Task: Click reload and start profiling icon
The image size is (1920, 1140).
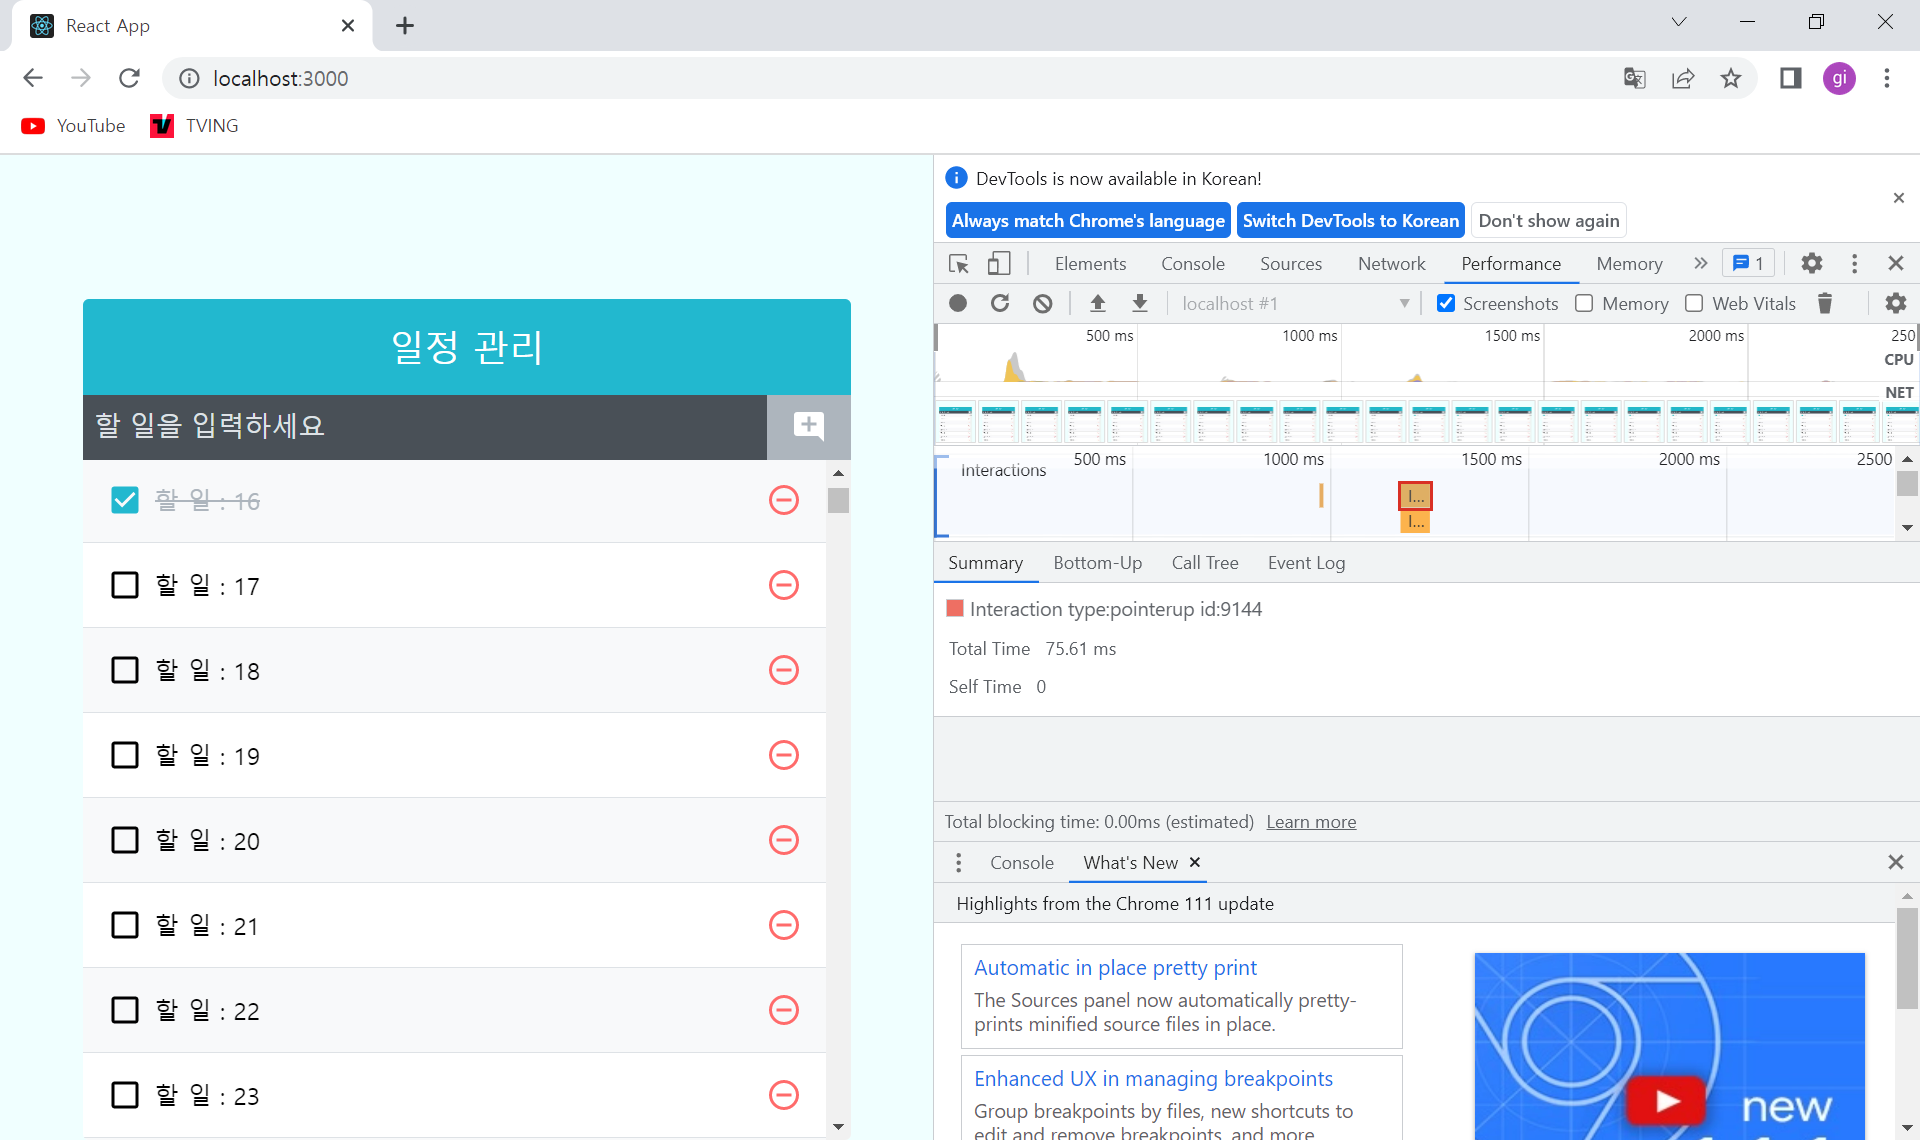Action: tap(1000, 303)
